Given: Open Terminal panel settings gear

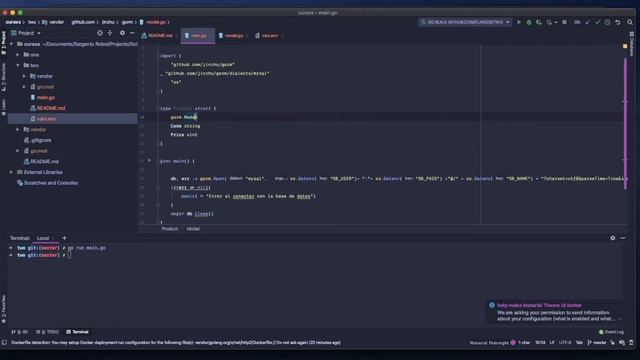Looking at the screenshot, I should point(613,238).
